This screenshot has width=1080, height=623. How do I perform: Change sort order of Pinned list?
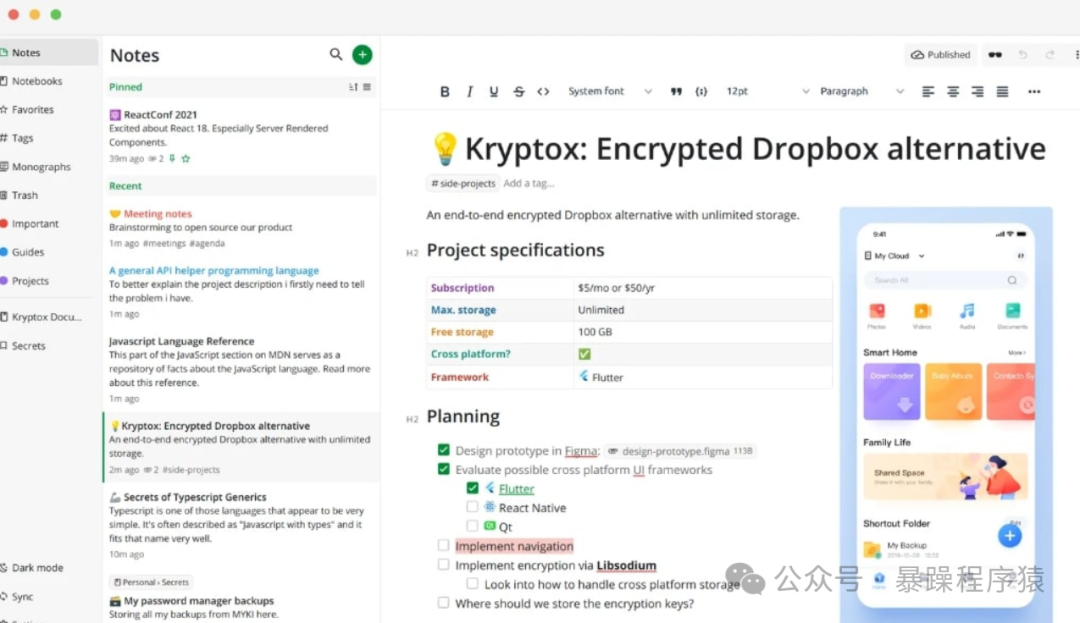coord(353,87)
